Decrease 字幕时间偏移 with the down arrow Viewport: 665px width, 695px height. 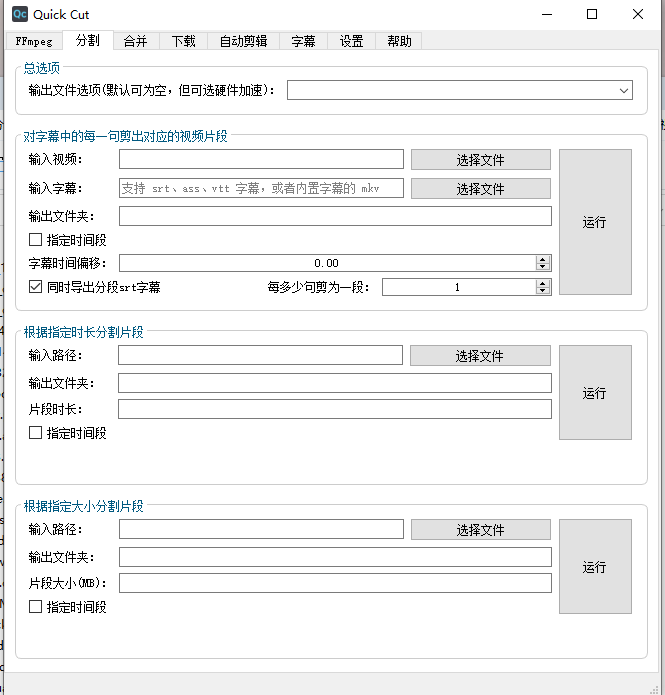point(543,267)
